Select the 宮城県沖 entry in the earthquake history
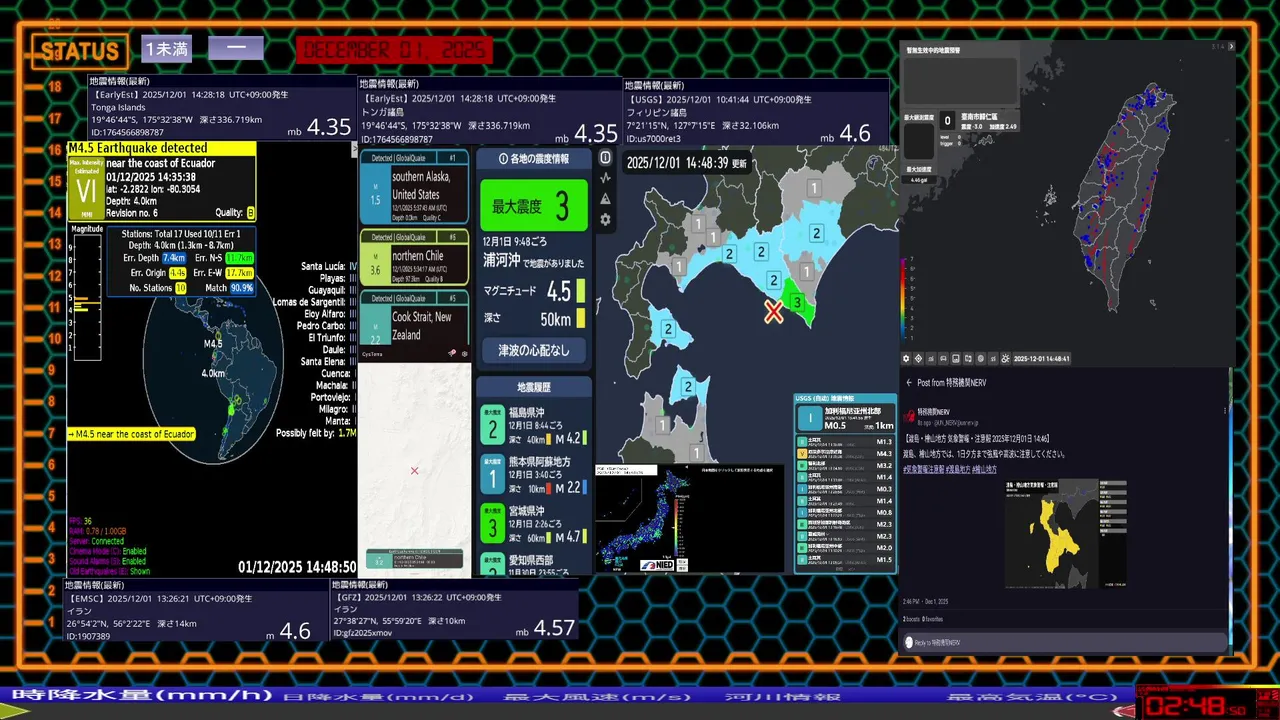The width and height of the screenshot is (1280, 720). (x=534, y=523)
